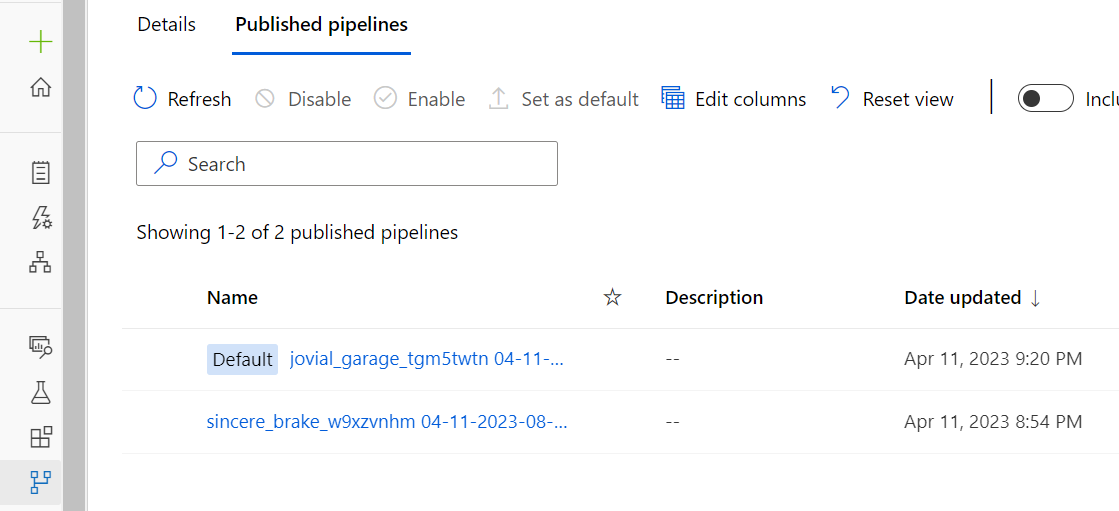Open the Home icon in sidebar
Screen dimensions: 1119x511
tap(41, 88)
